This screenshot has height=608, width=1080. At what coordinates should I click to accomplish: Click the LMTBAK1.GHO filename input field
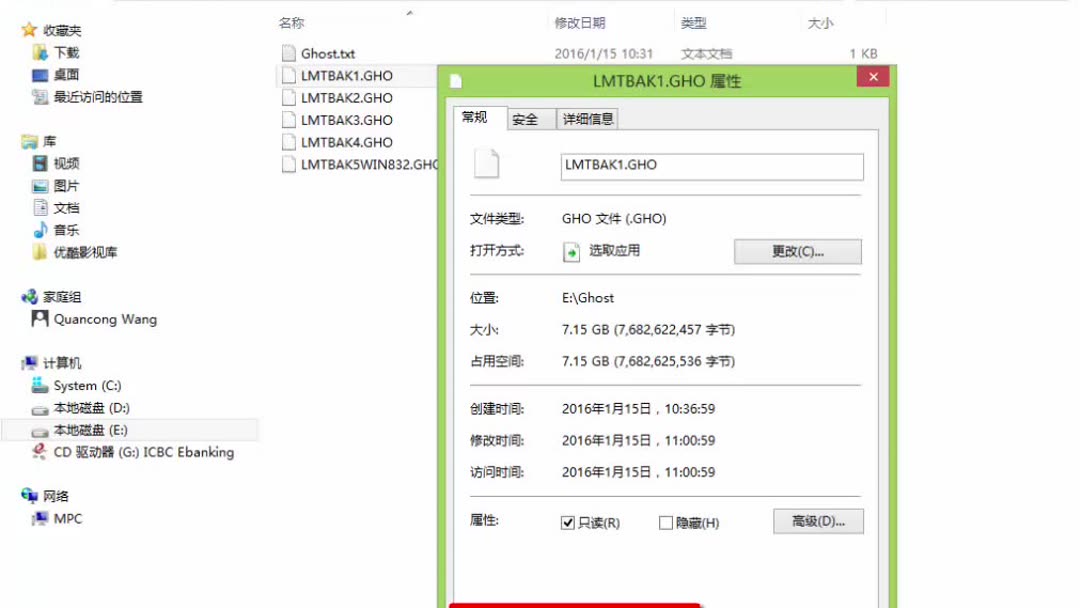coord(710,166)
